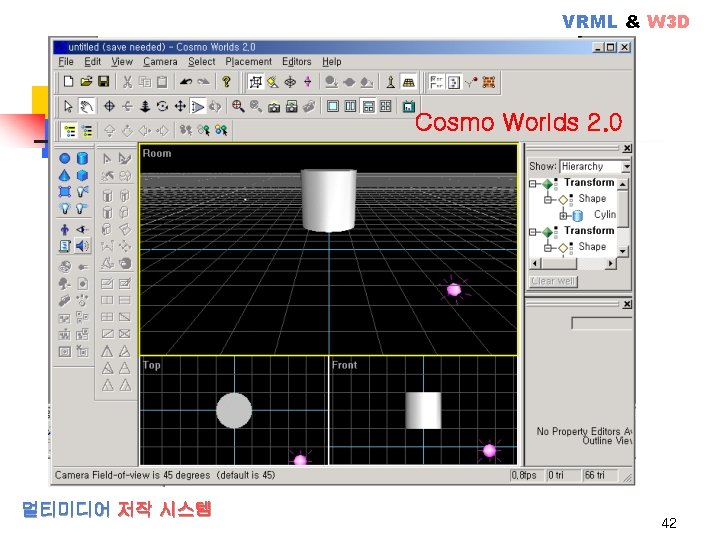Click the chess pawn icon in toolbar
The height and width of the screenshot is (540, 720).
click(390, 82)
